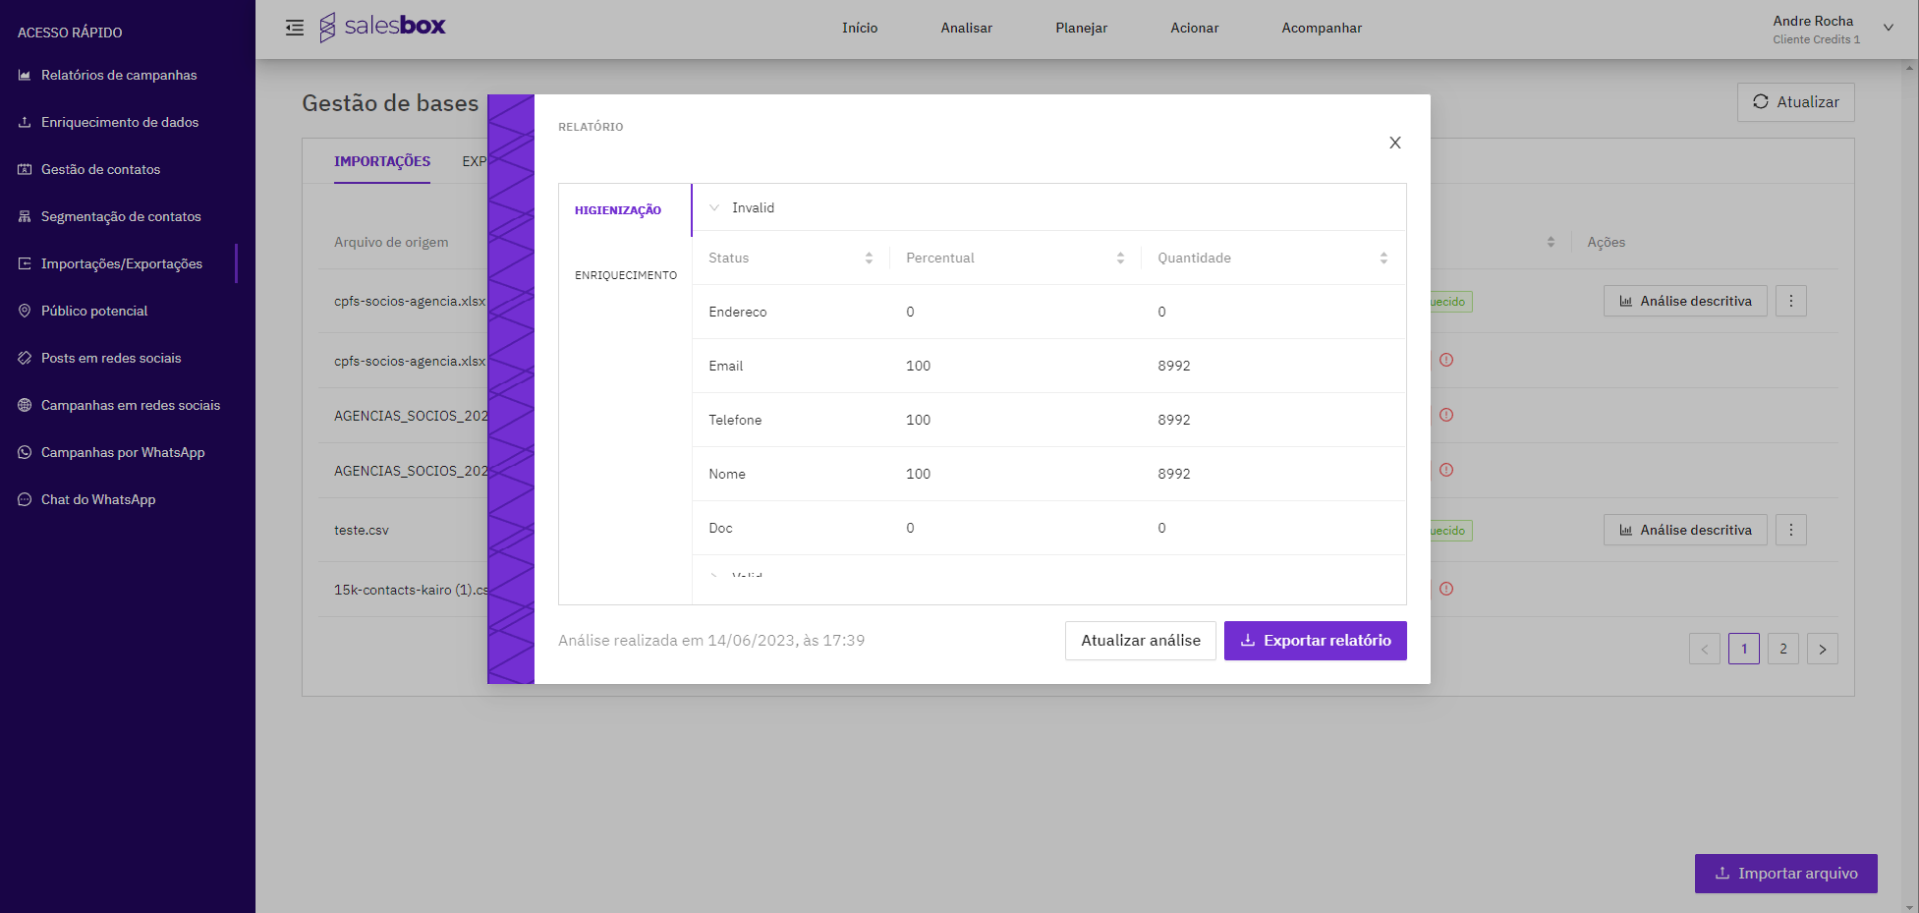Collapse the Invalid section chevron
The width and height of the screenshot is (1919, 913).
pos(714,208)
